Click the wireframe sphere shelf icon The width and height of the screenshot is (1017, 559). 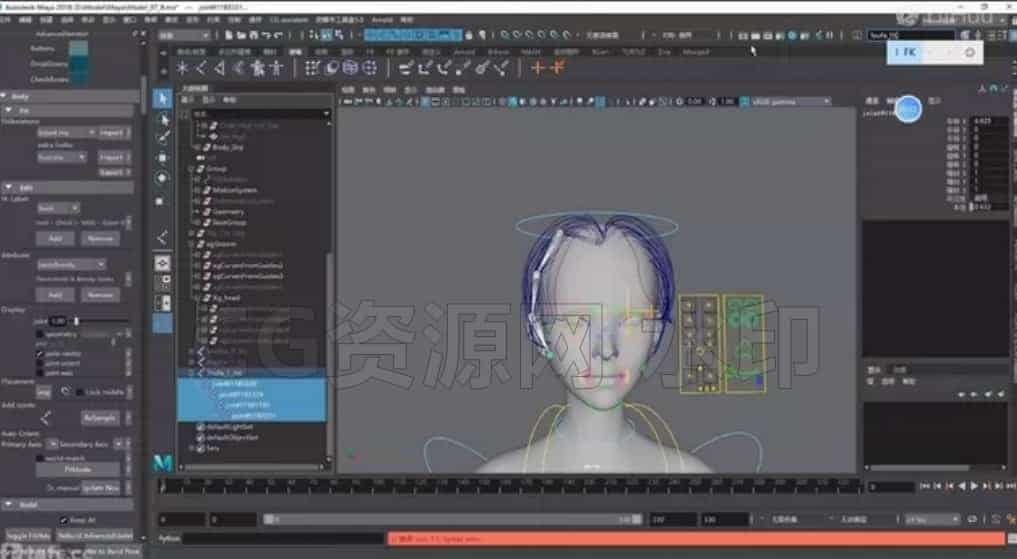click(350, 67)
